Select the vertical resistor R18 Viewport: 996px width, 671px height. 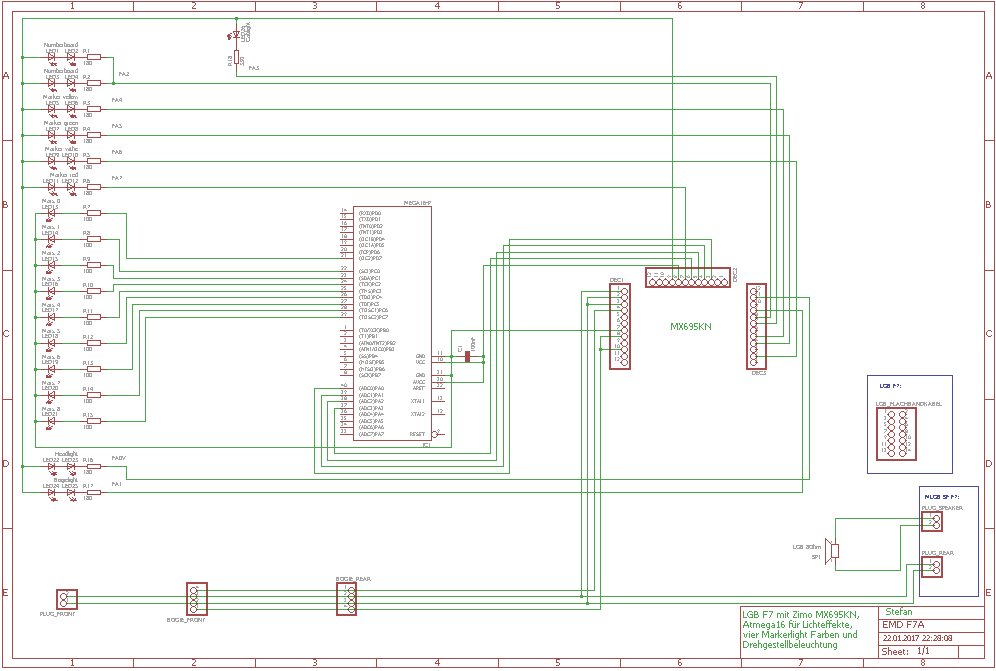point(236,58)
